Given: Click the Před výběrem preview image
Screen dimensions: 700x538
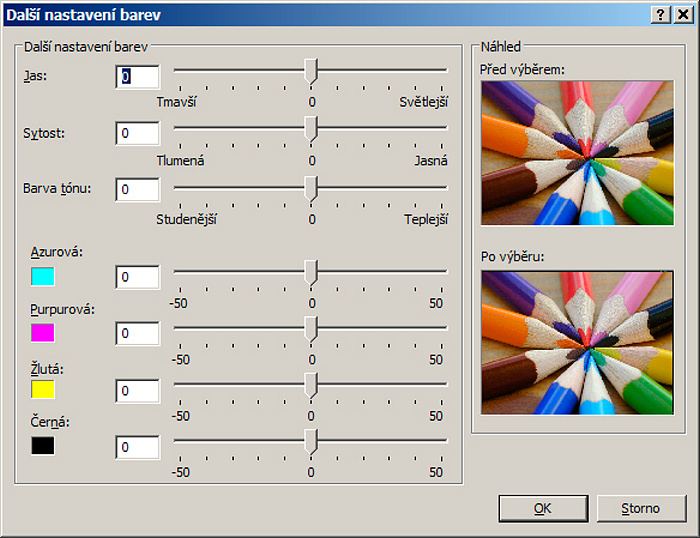Looking at the screenshot, I should pos(577,153).
